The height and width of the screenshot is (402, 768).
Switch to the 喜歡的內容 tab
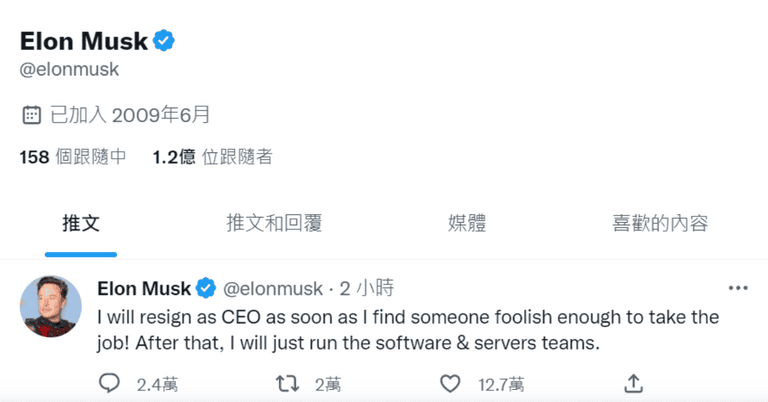click(x=660, y=223)
